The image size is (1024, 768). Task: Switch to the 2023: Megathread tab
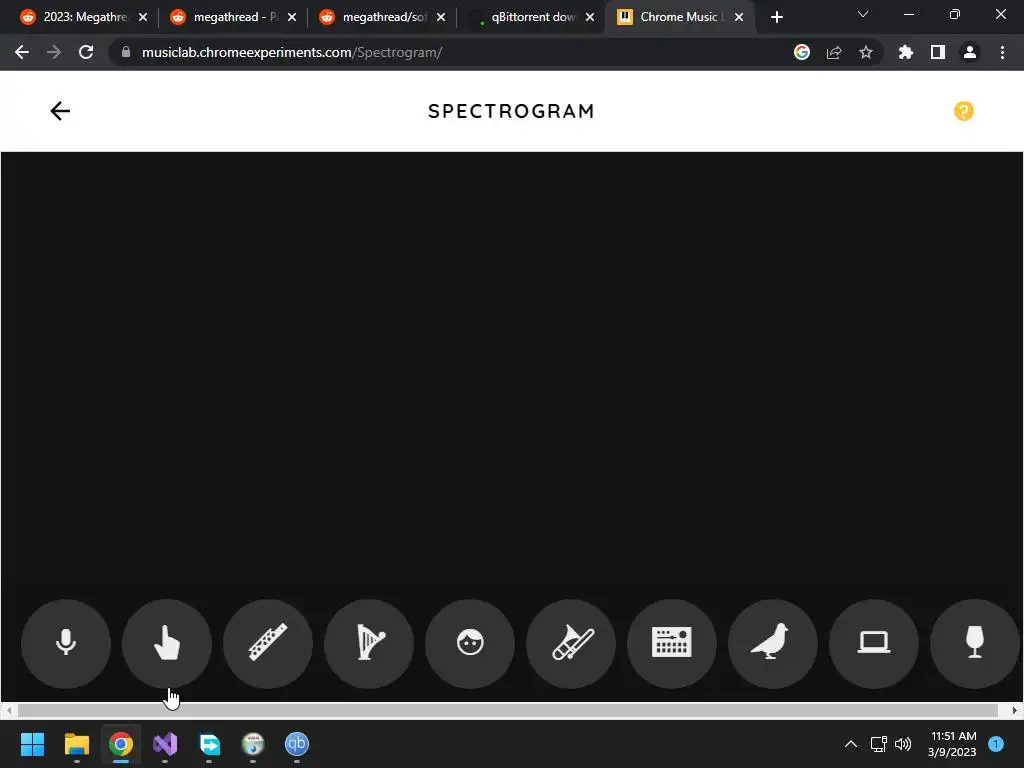coord(85,17)
